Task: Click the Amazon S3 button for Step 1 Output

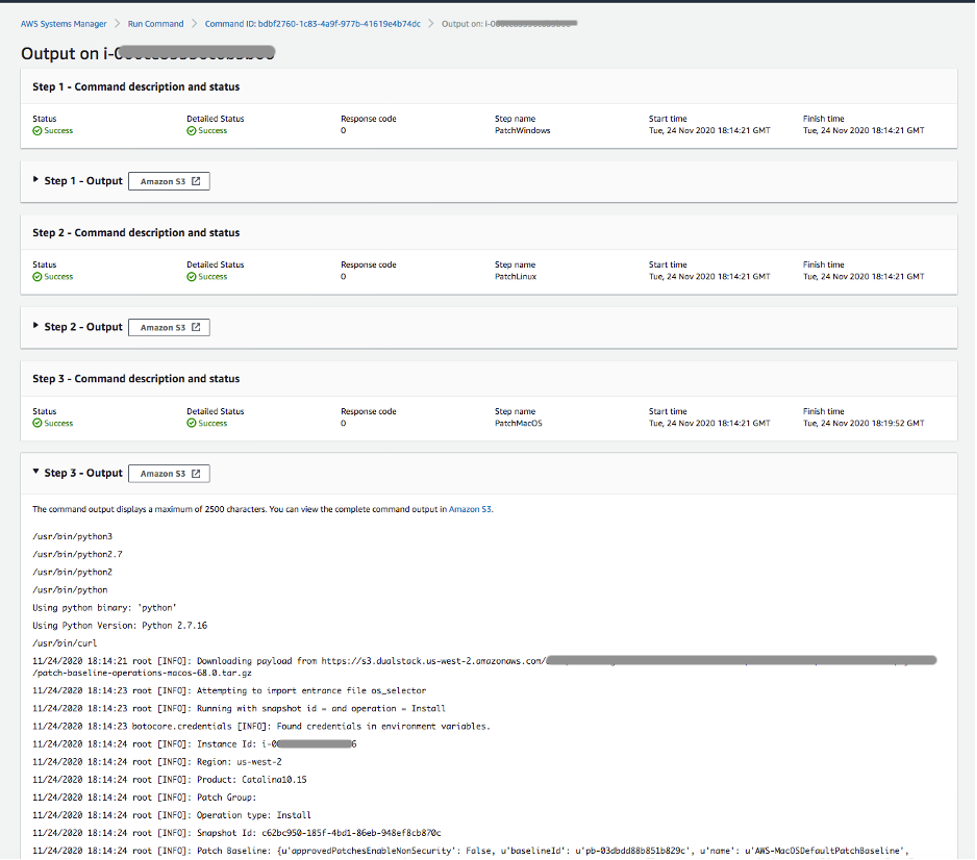Action: (x=168, y=181)
